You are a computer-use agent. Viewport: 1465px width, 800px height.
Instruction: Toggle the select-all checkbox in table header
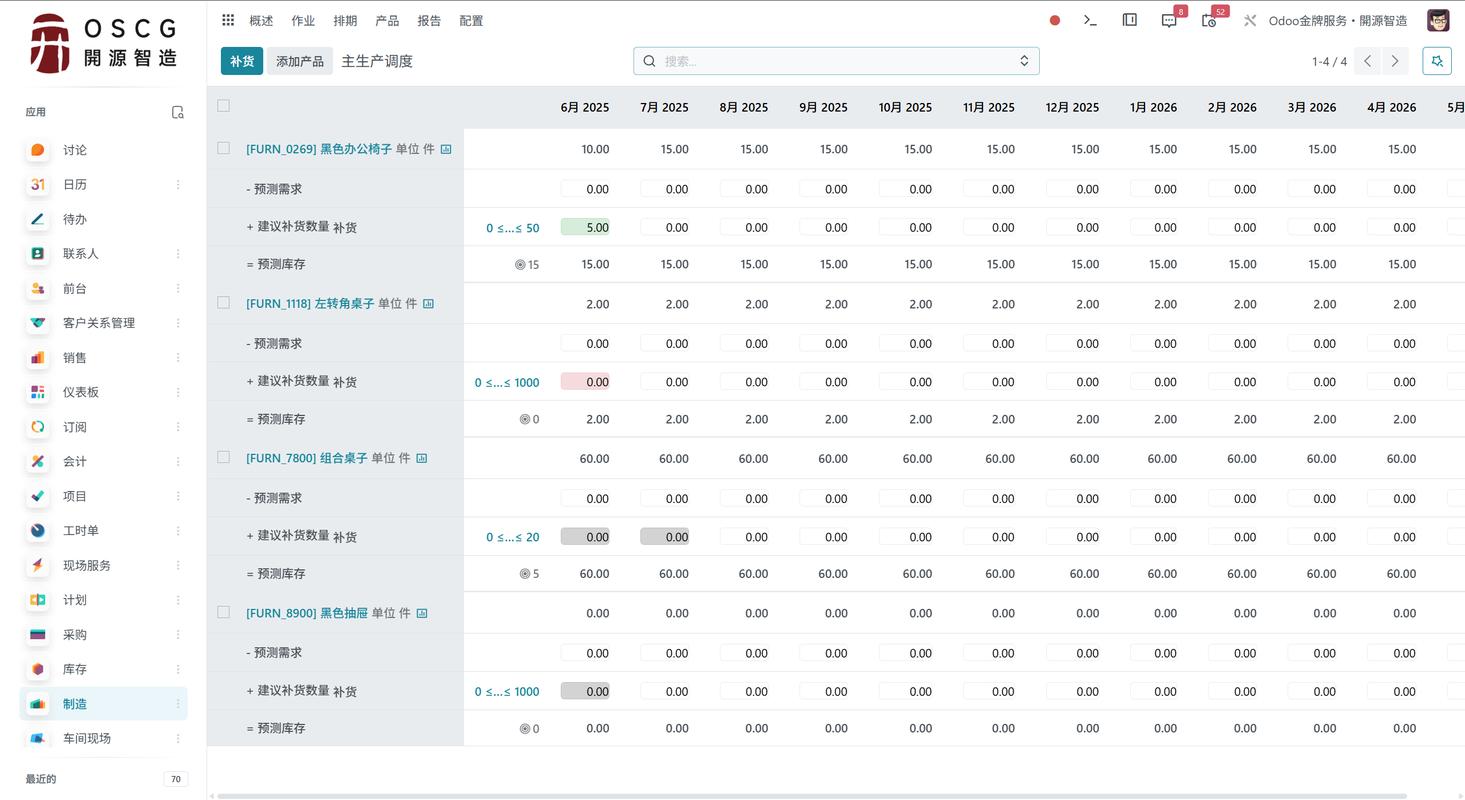[223, 105]
